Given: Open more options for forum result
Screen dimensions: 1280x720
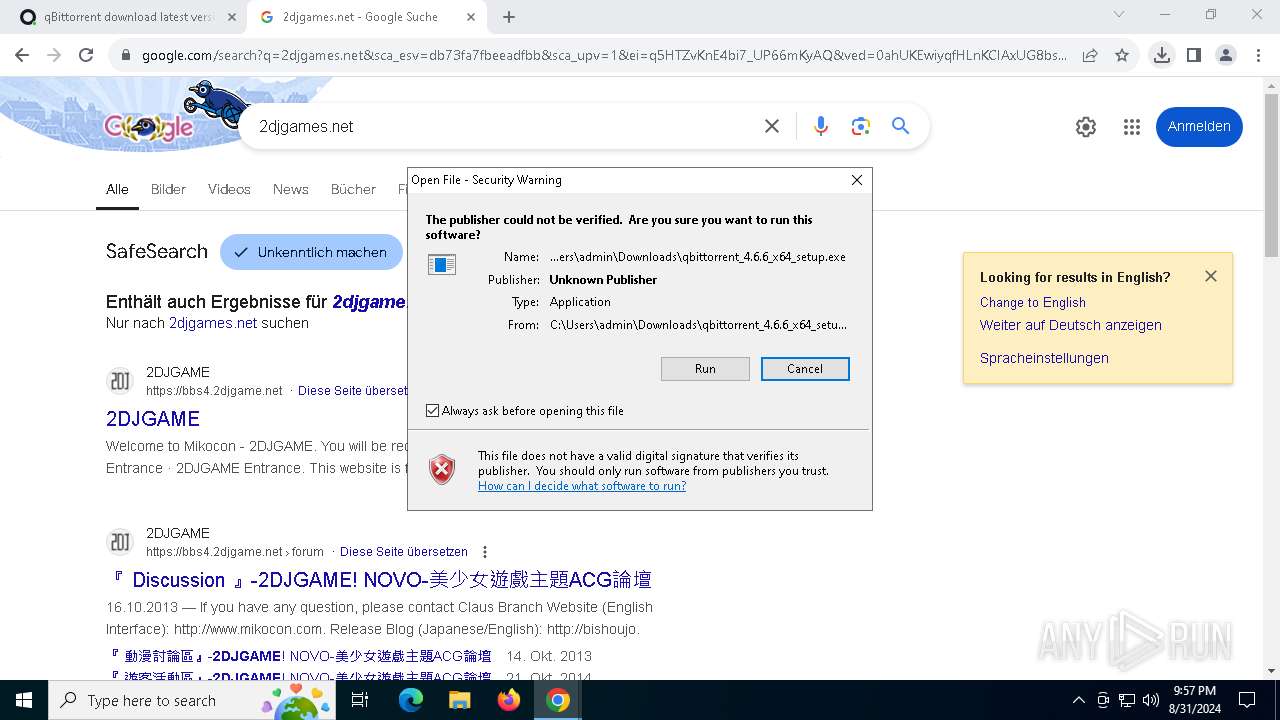Looking at the screenshot, I should (485, 552).
